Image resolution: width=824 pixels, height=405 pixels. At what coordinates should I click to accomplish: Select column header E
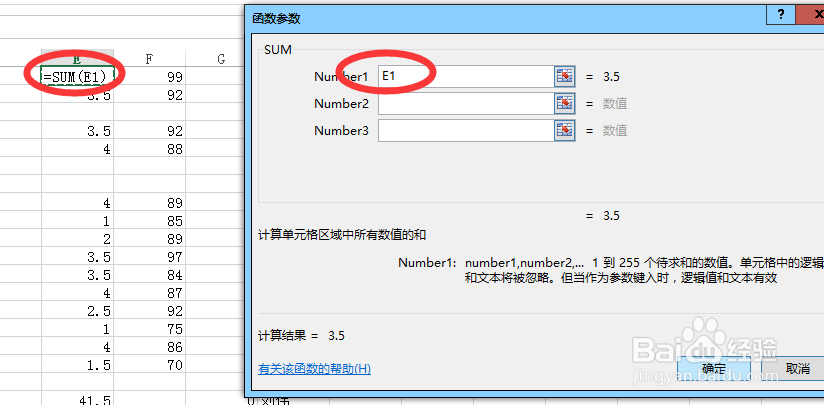pyautogui.click(x=77, y=58)
